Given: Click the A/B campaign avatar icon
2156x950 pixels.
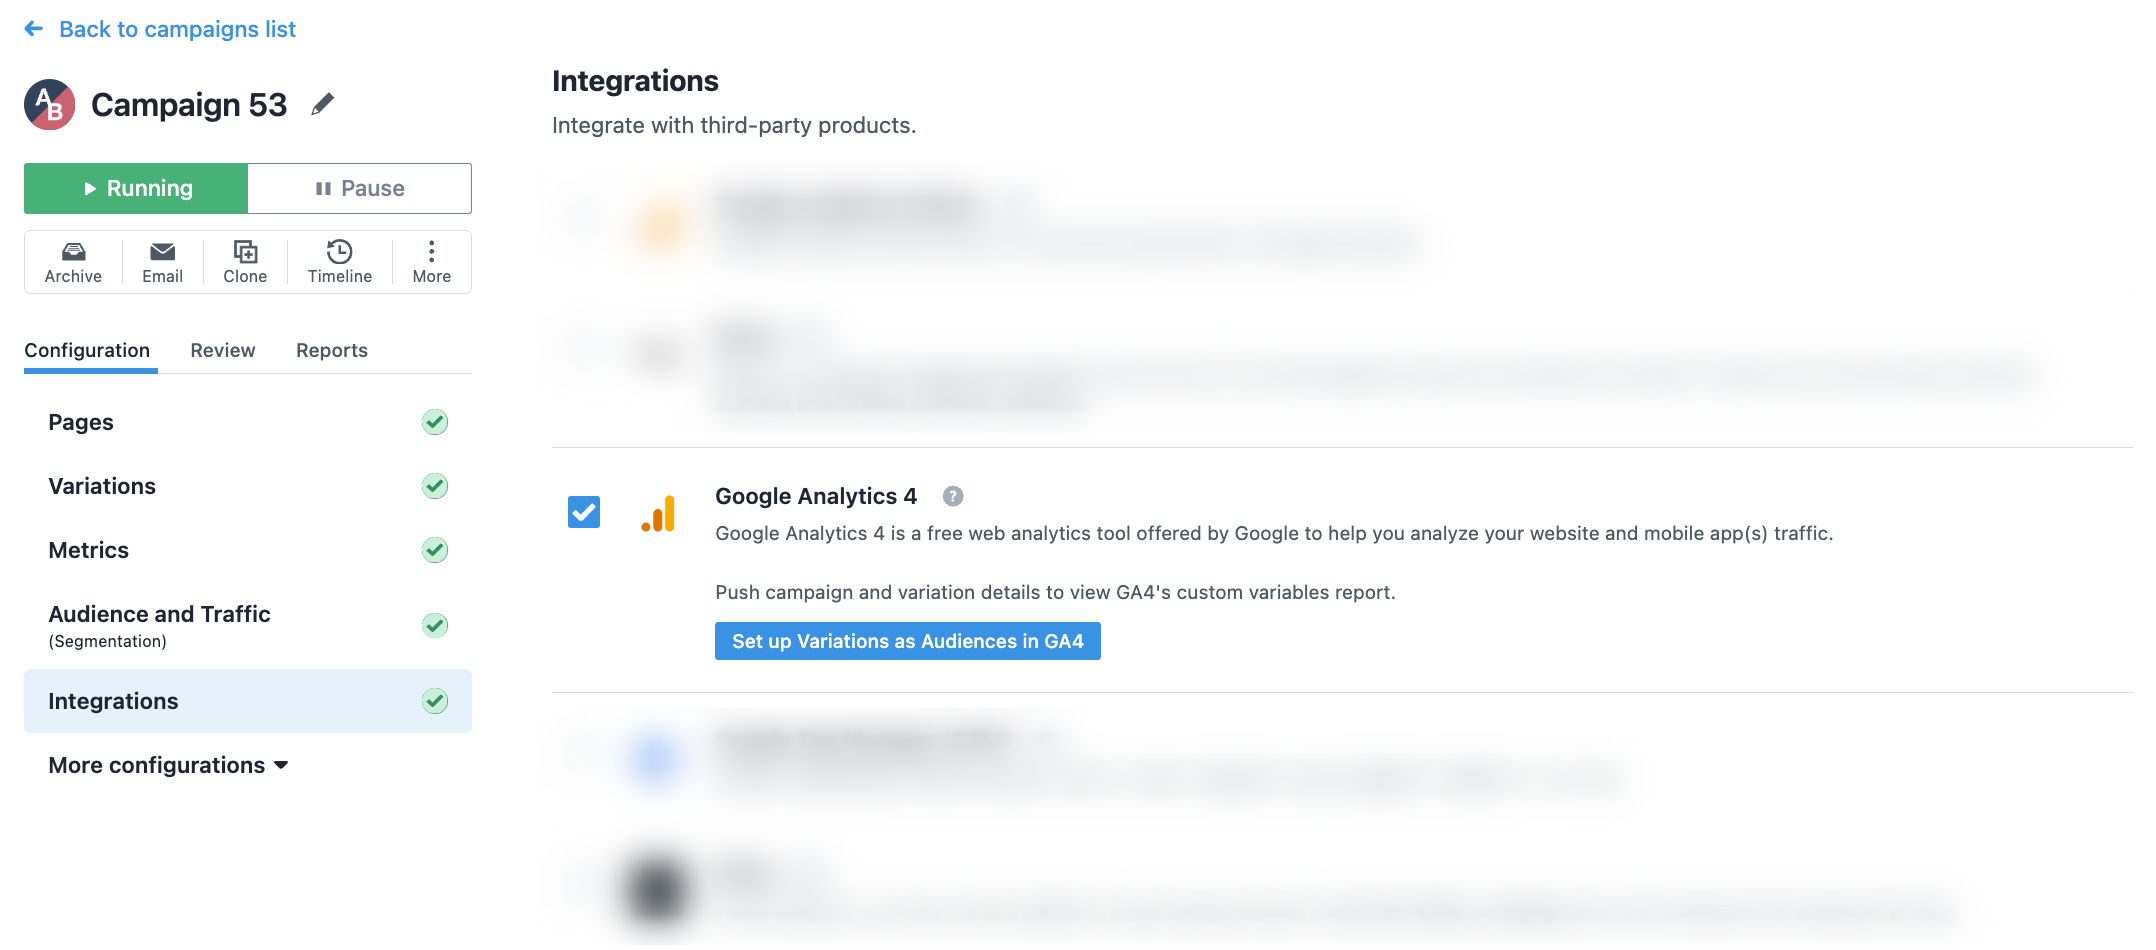Looking at the screenshot, I should (x=49, y=105).
